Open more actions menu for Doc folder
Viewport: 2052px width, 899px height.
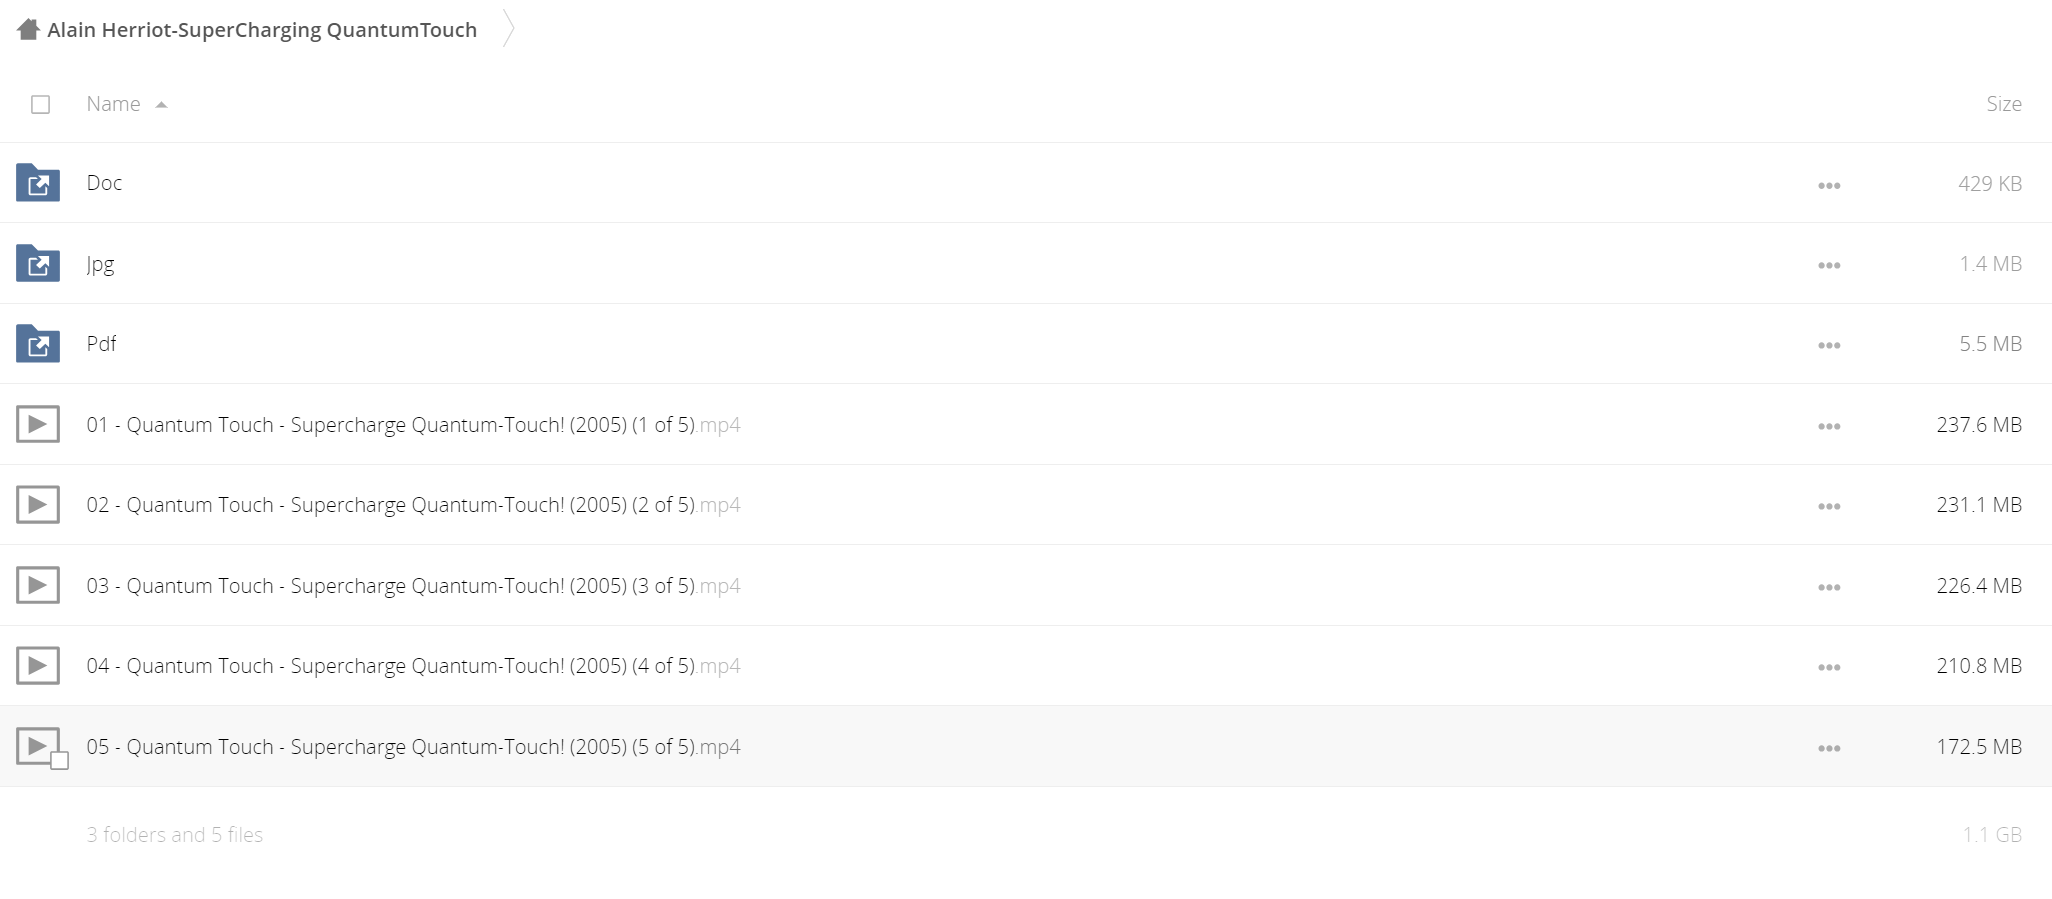coord(1829,185)
